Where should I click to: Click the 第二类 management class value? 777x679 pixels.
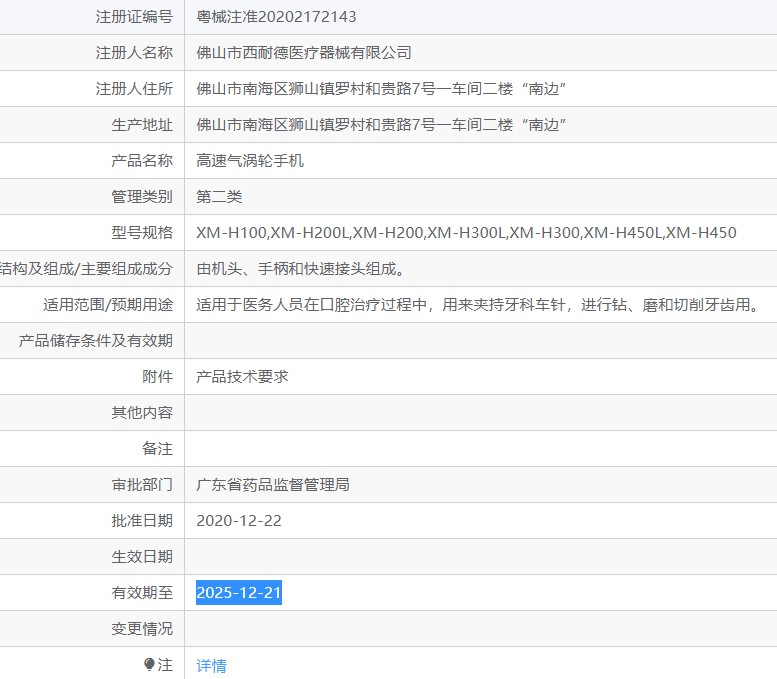click(x=219, y=197)
